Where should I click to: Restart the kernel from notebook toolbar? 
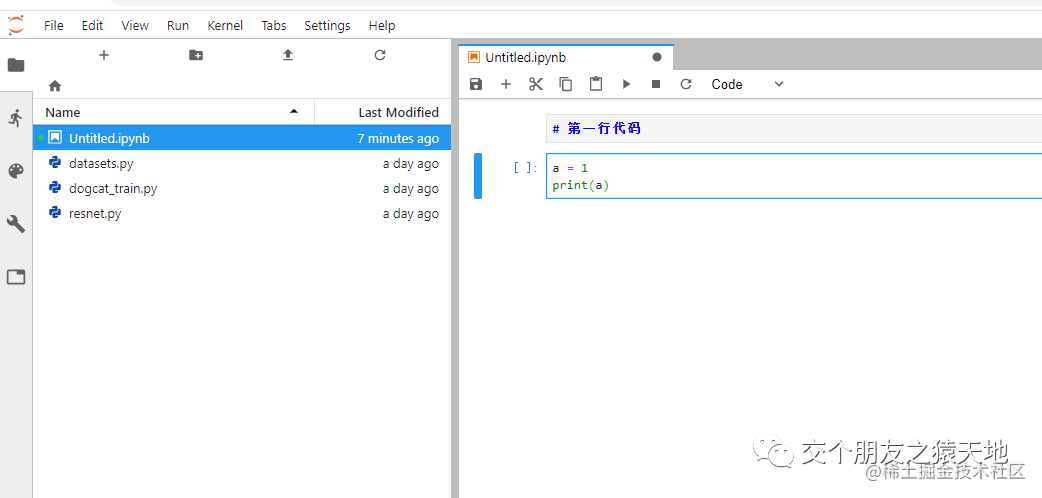coord(686,84)
